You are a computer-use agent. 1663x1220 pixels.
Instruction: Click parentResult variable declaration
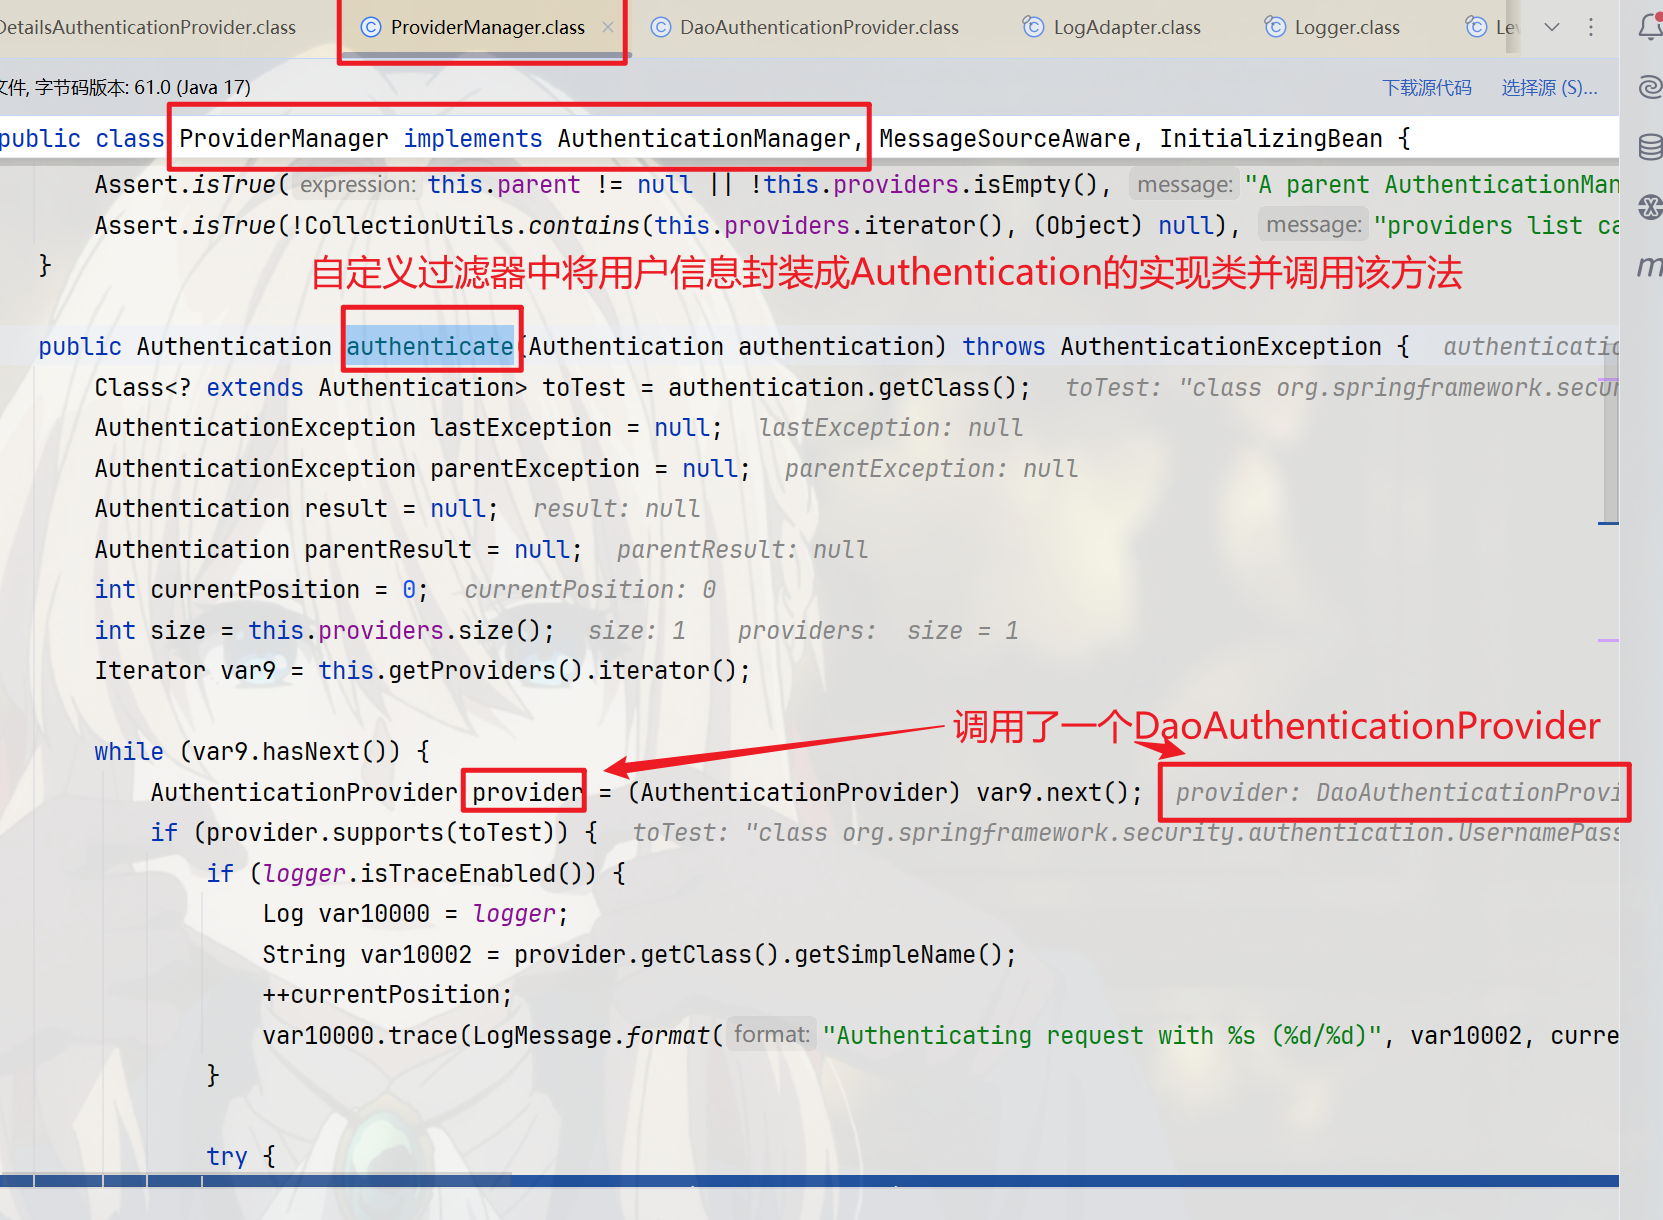(388, 550)
